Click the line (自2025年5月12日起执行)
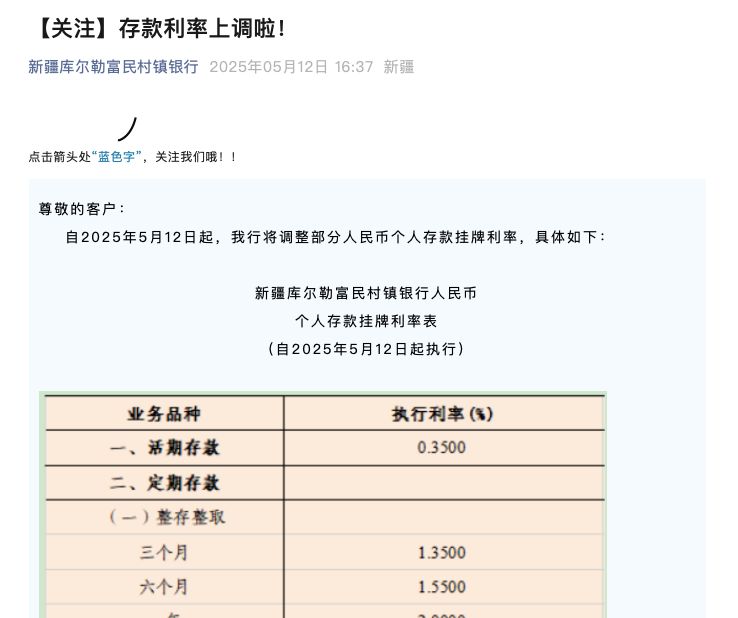Screen dimensions: 738x618 366,349
